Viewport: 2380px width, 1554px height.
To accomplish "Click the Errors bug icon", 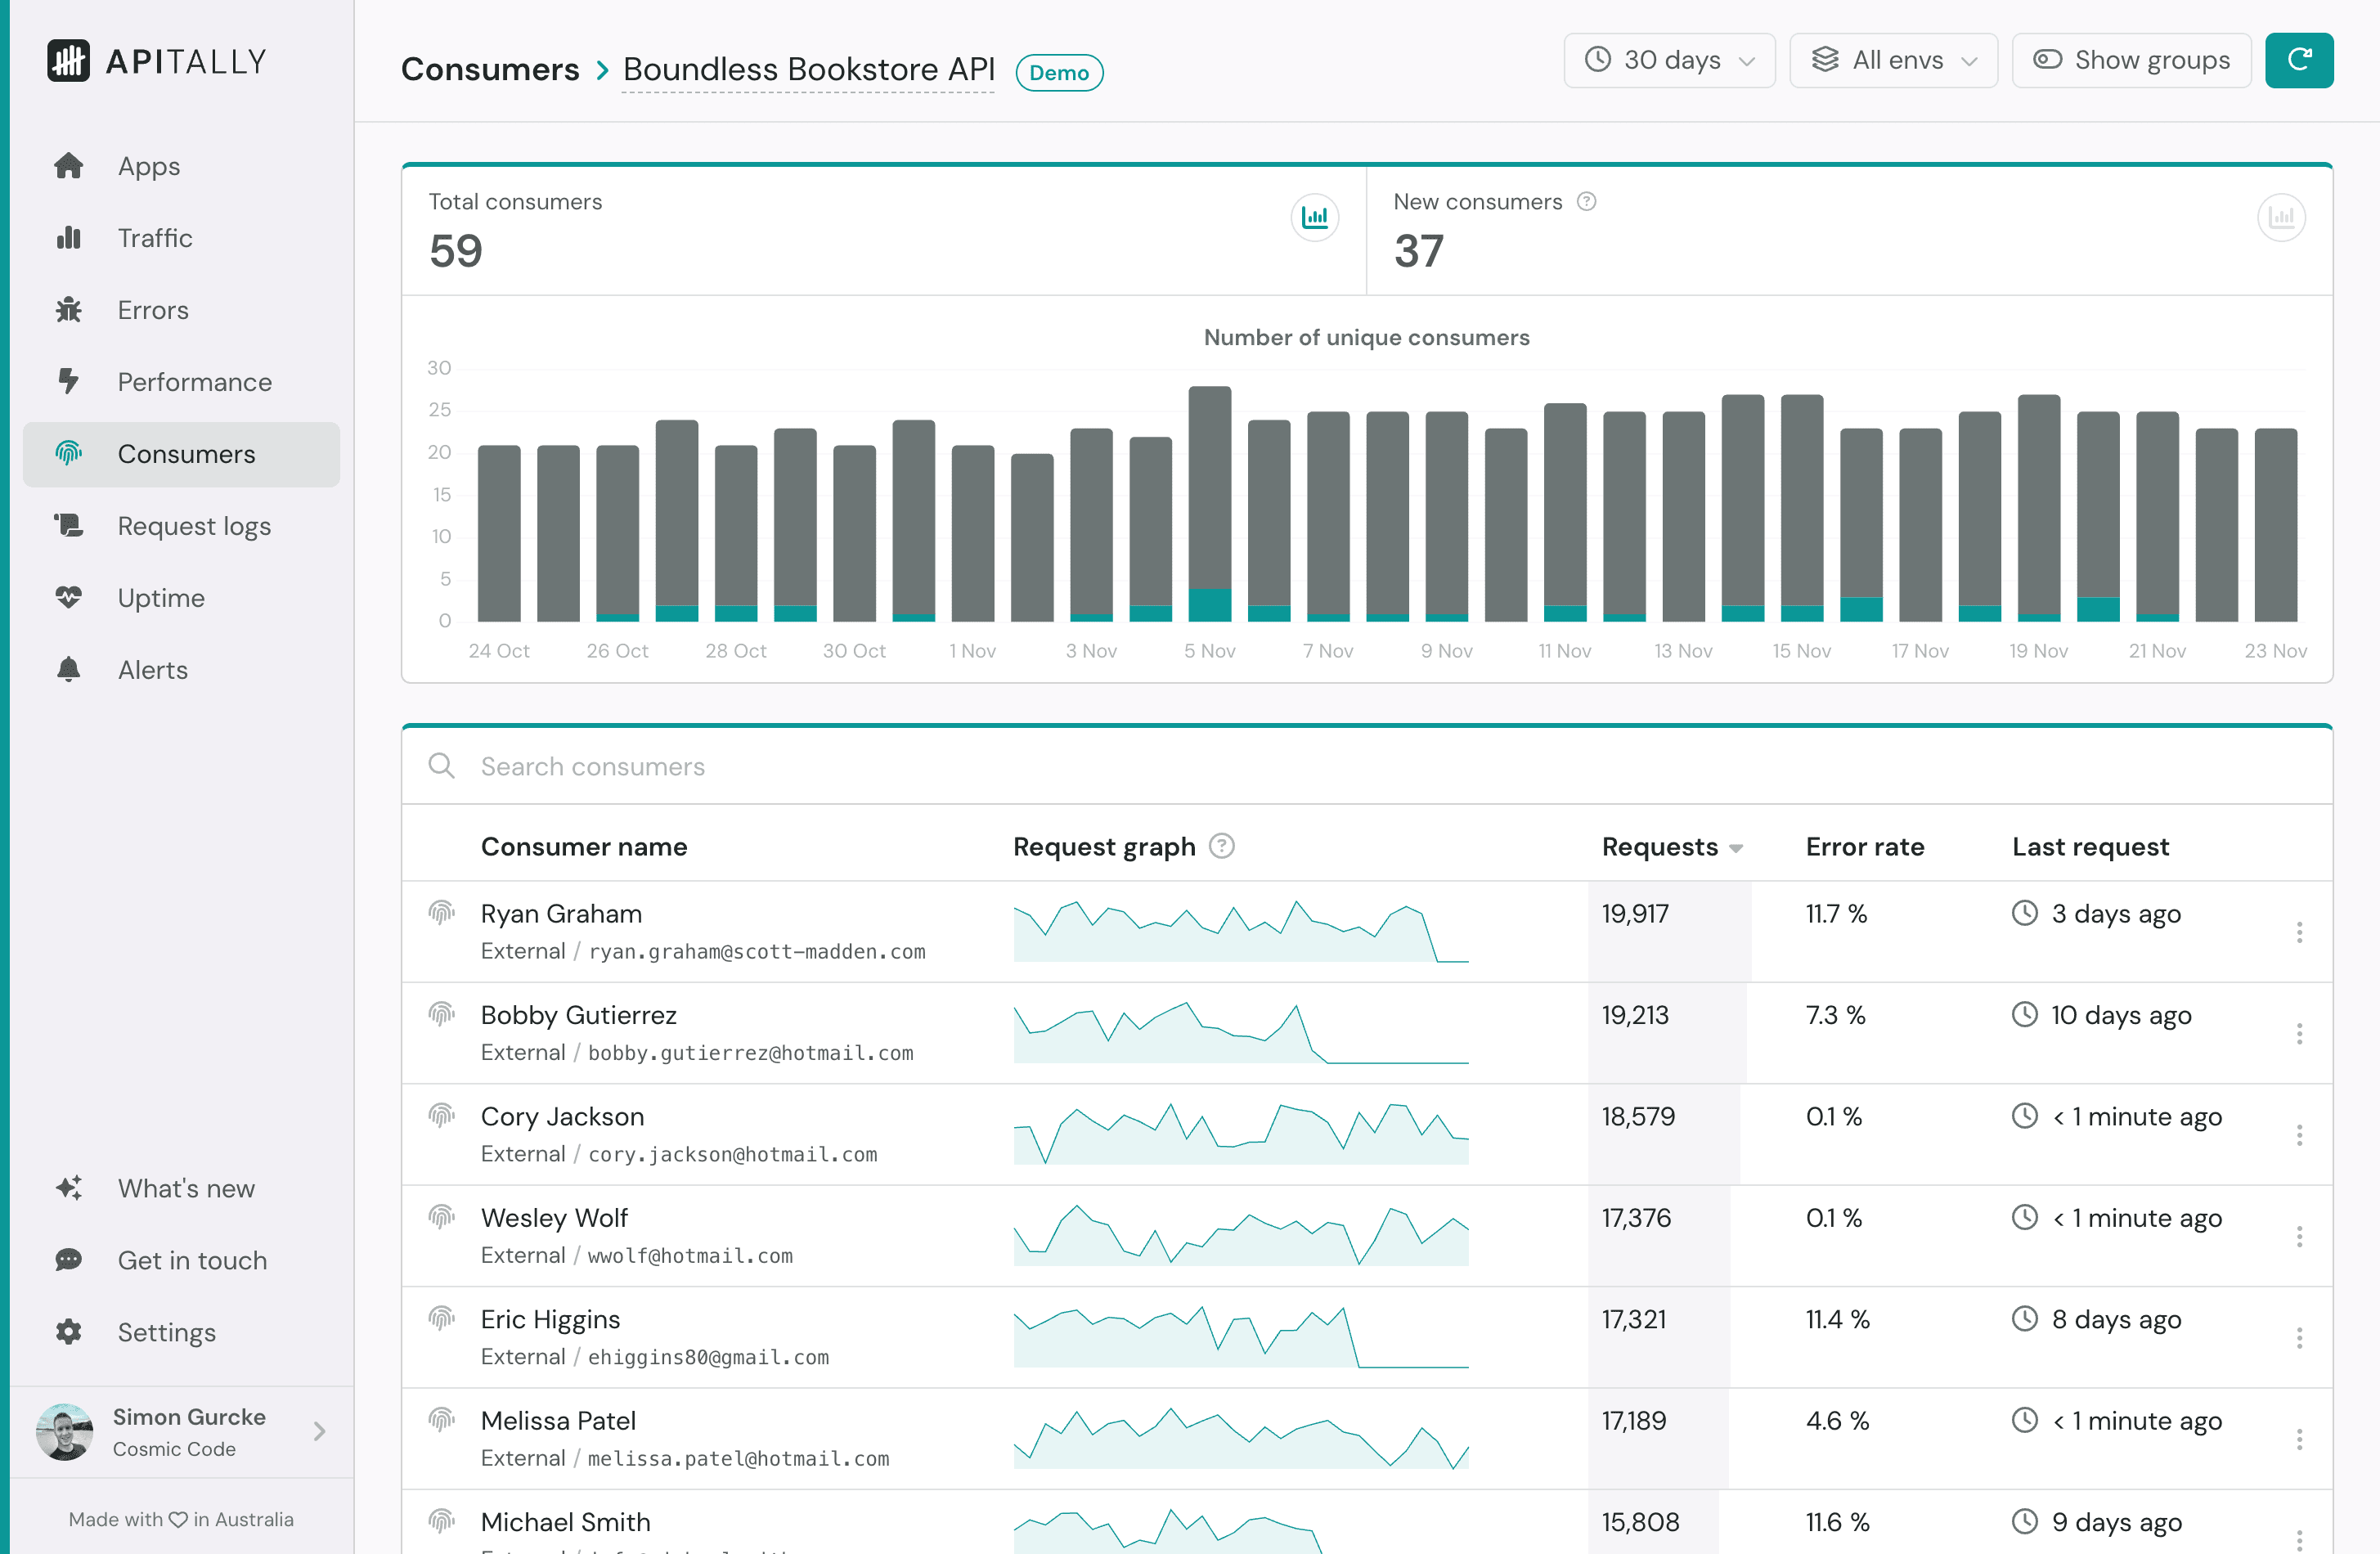I will point(68,310).
